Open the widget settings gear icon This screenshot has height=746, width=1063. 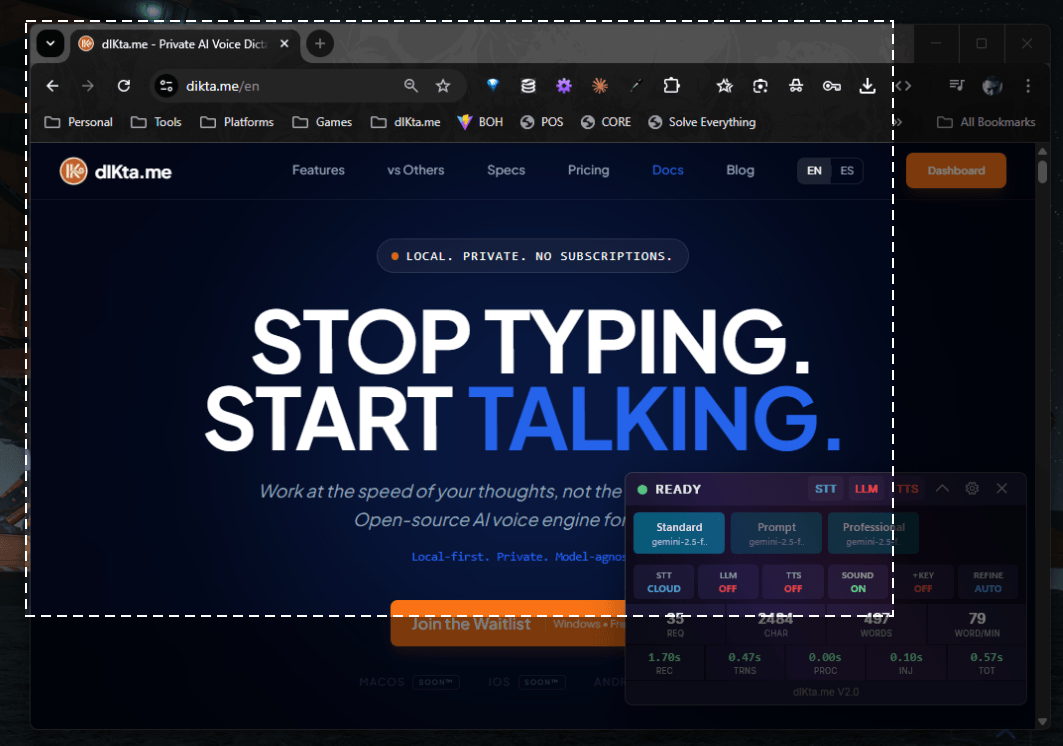pos(972,489)
